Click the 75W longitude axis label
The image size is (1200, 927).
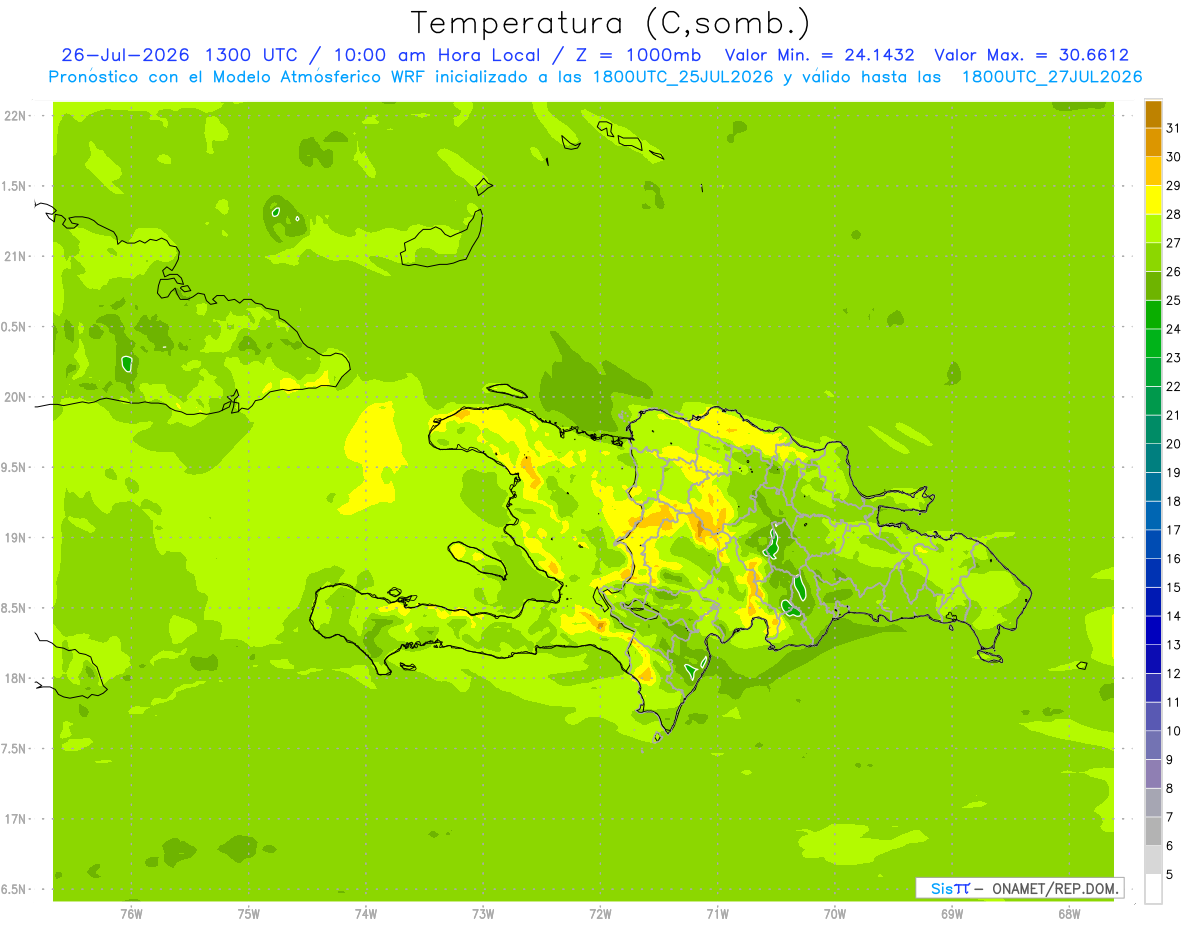(249, 913)
